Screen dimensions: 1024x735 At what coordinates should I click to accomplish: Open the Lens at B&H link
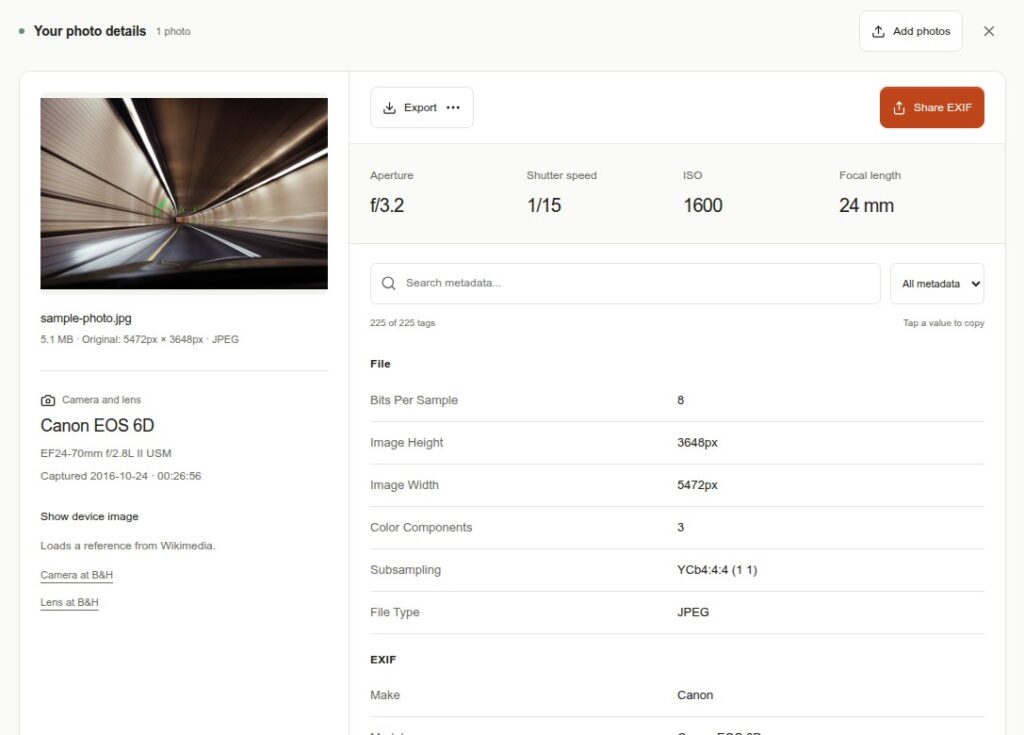click(69, 602)
